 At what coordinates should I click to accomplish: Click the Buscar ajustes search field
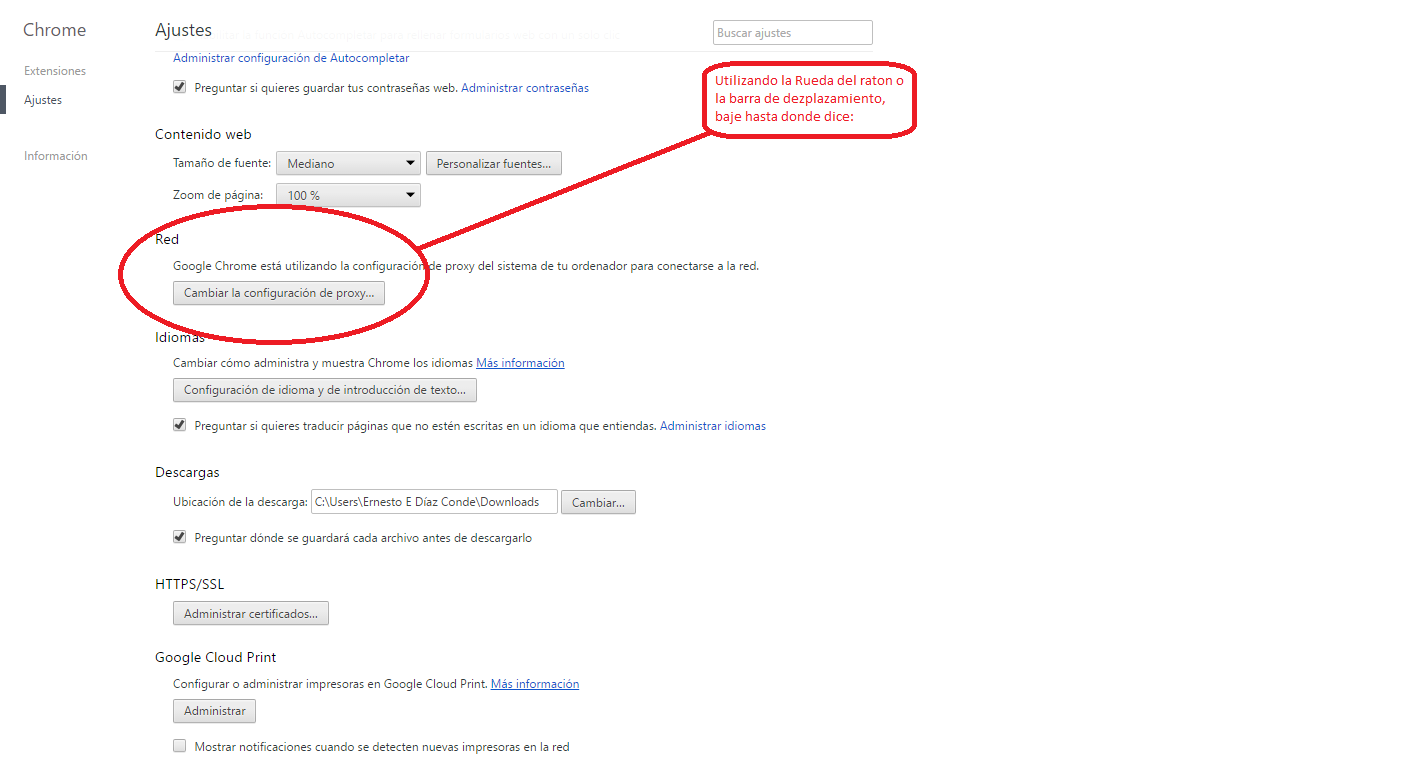click(792, 33)
